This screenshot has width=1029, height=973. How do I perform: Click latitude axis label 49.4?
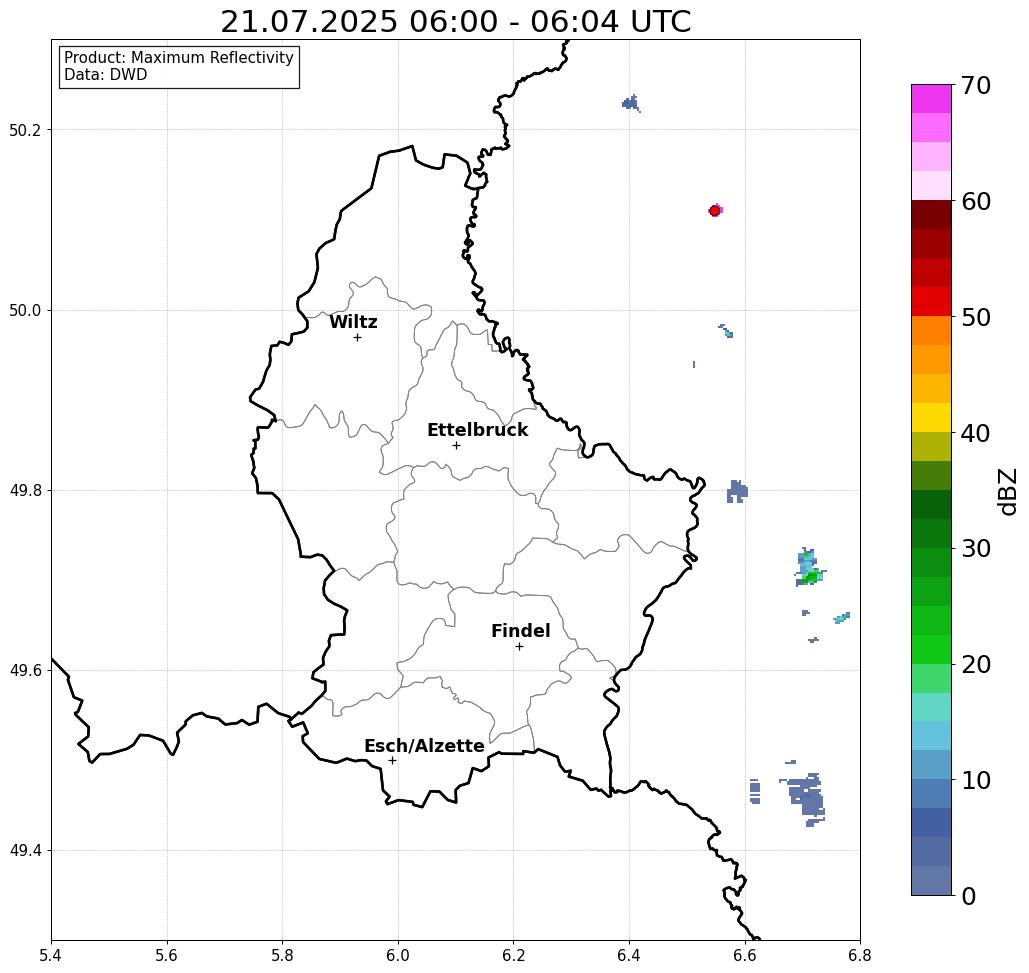click(x=25, y=851)
